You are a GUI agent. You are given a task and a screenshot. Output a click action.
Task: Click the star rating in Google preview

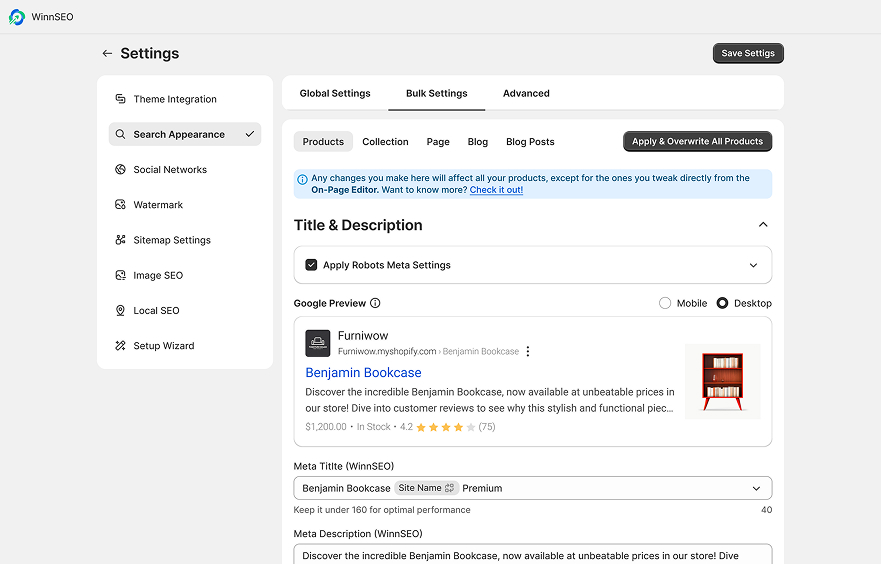pyautogui.click(x=446, y=427)
